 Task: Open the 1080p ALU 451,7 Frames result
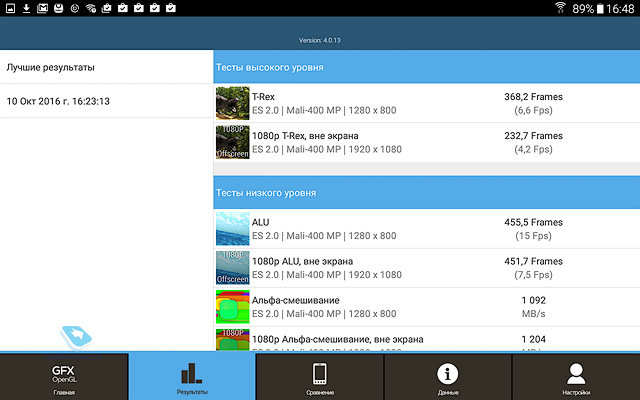pos(533,268)
